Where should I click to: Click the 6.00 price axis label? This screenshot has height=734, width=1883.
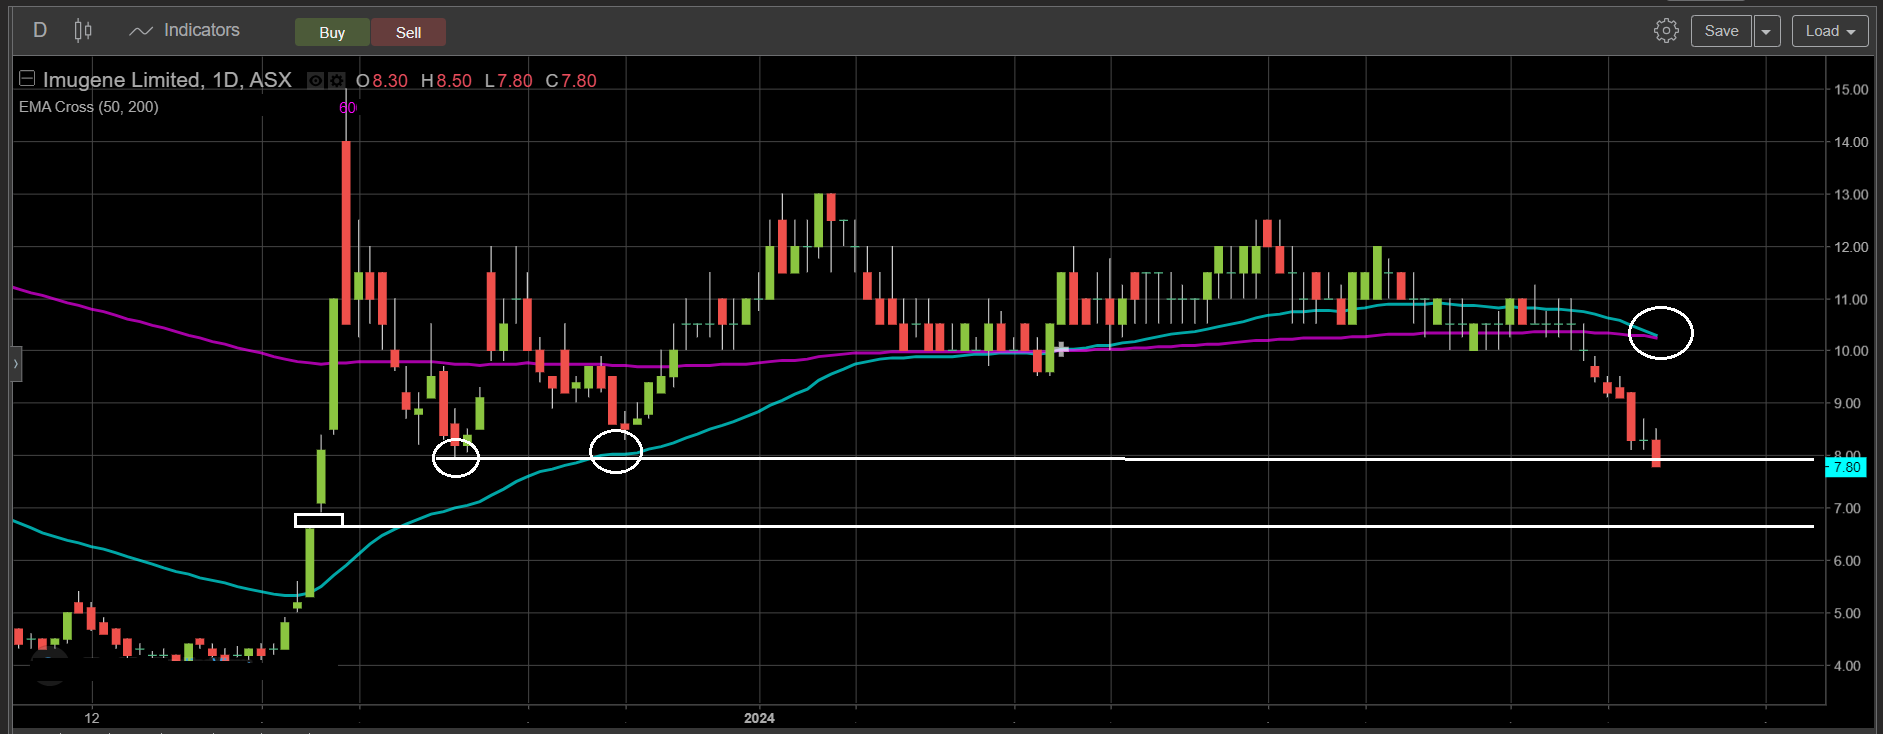coord(1847,561)
